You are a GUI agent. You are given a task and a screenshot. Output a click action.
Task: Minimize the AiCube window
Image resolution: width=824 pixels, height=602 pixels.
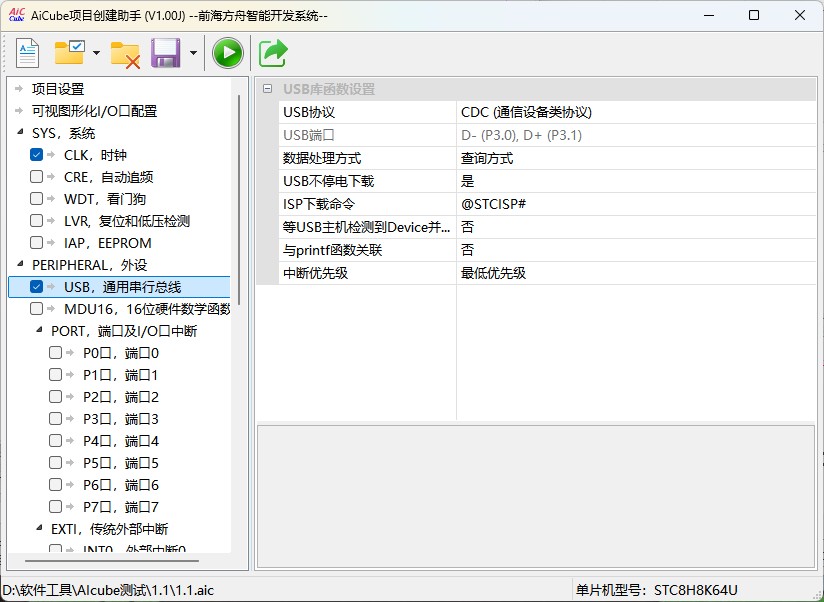tap(709, 15)
